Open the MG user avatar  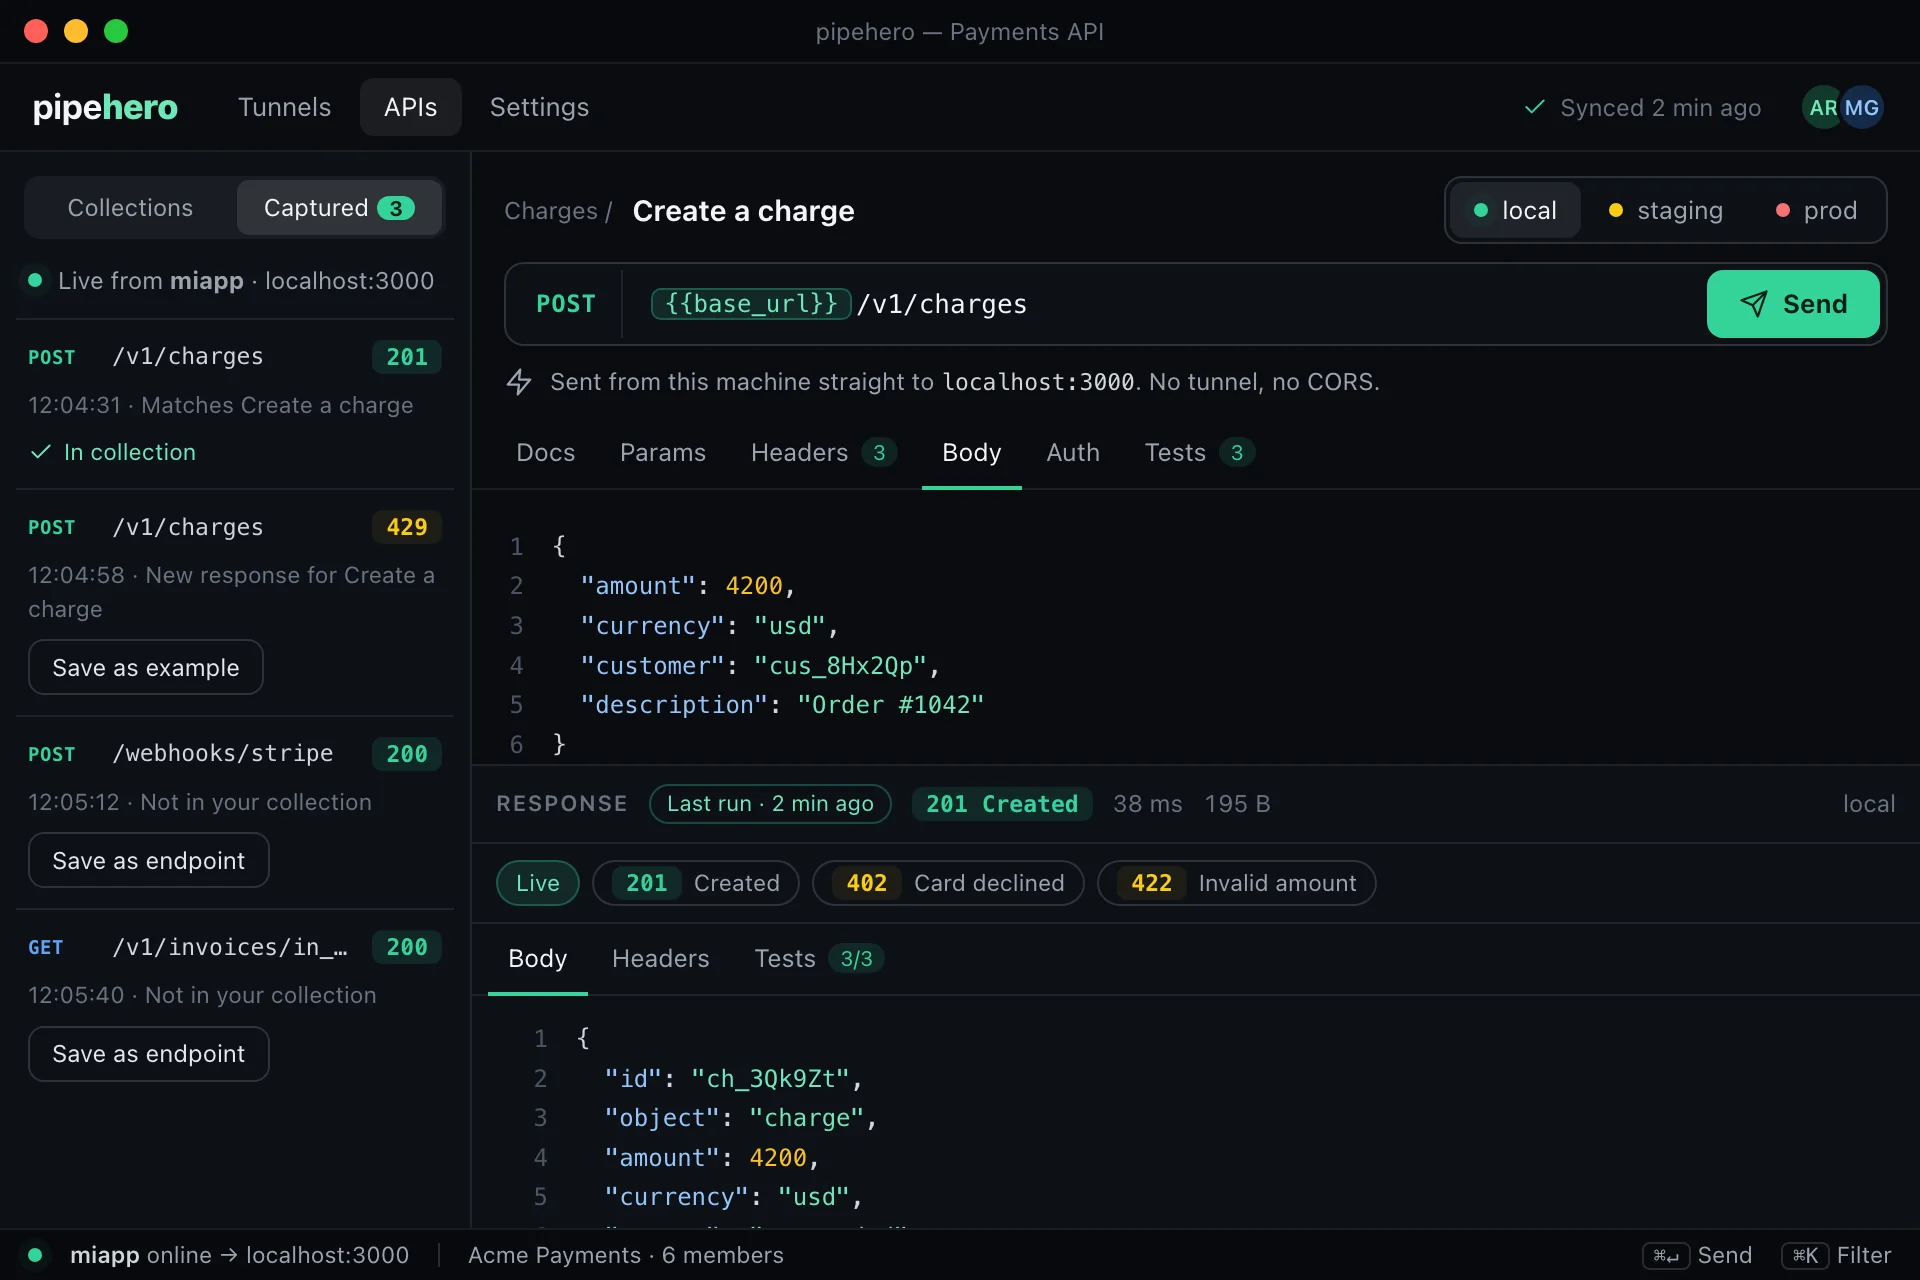1862,107
